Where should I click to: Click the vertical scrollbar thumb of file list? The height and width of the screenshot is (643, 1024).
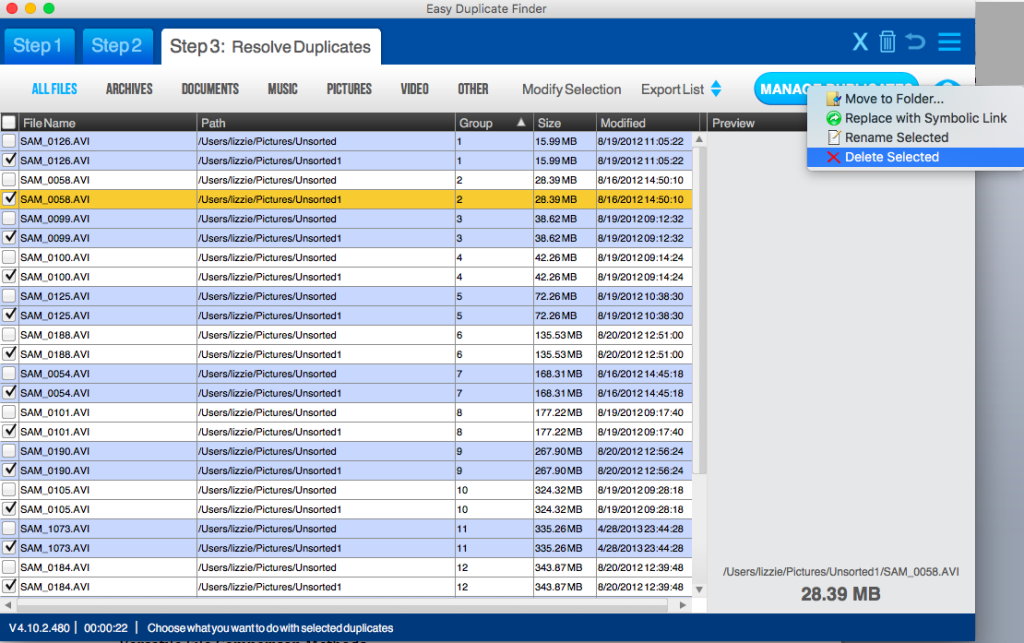(x=699, y=311)
